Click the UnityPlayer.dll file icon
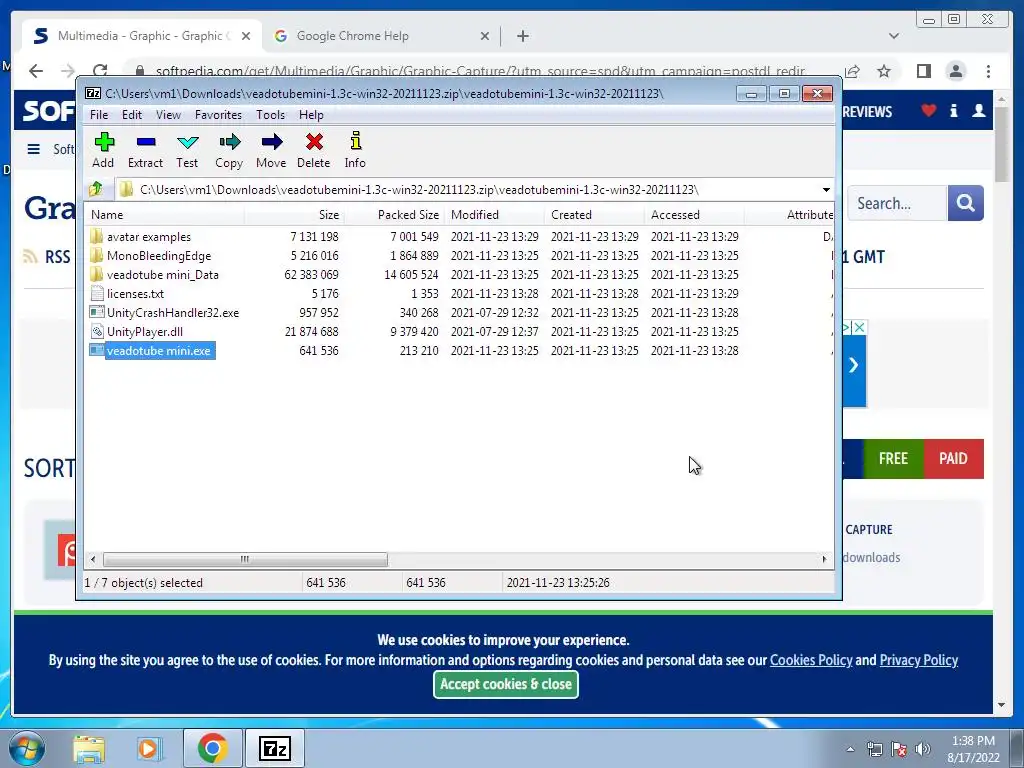The height and width of the screenshot is (768, 1024). point(97,332)
